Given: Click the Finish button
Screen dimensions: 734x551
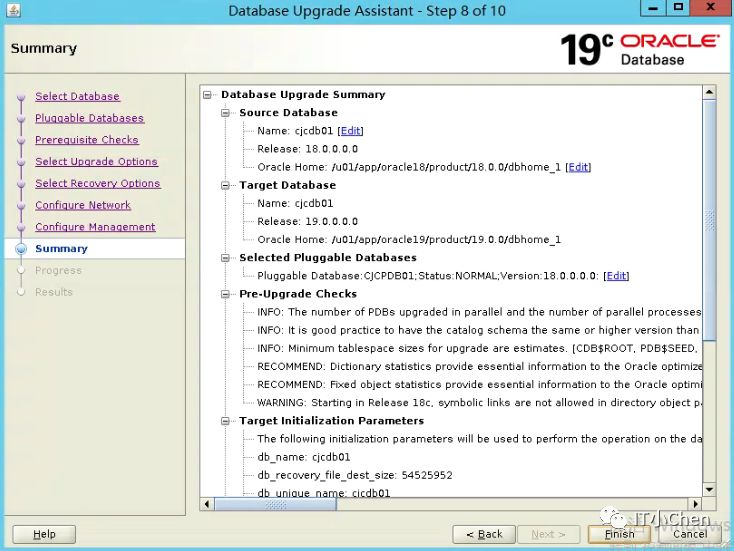Looking at the screenshot, I should pos(619,534).
